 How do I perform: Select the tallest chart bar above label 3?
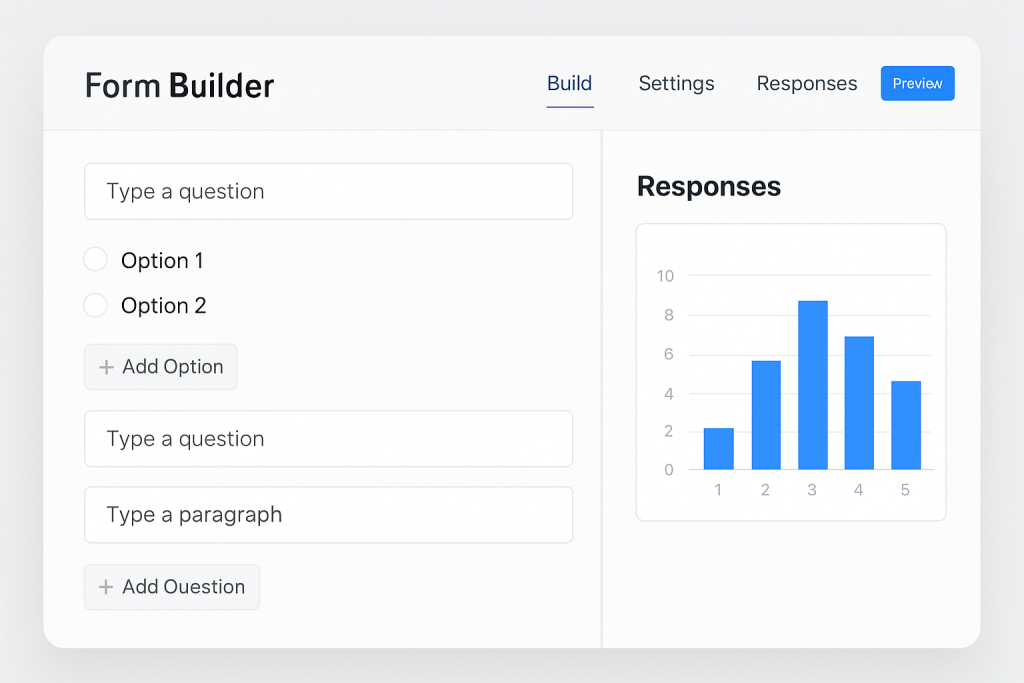pos(812,385)
